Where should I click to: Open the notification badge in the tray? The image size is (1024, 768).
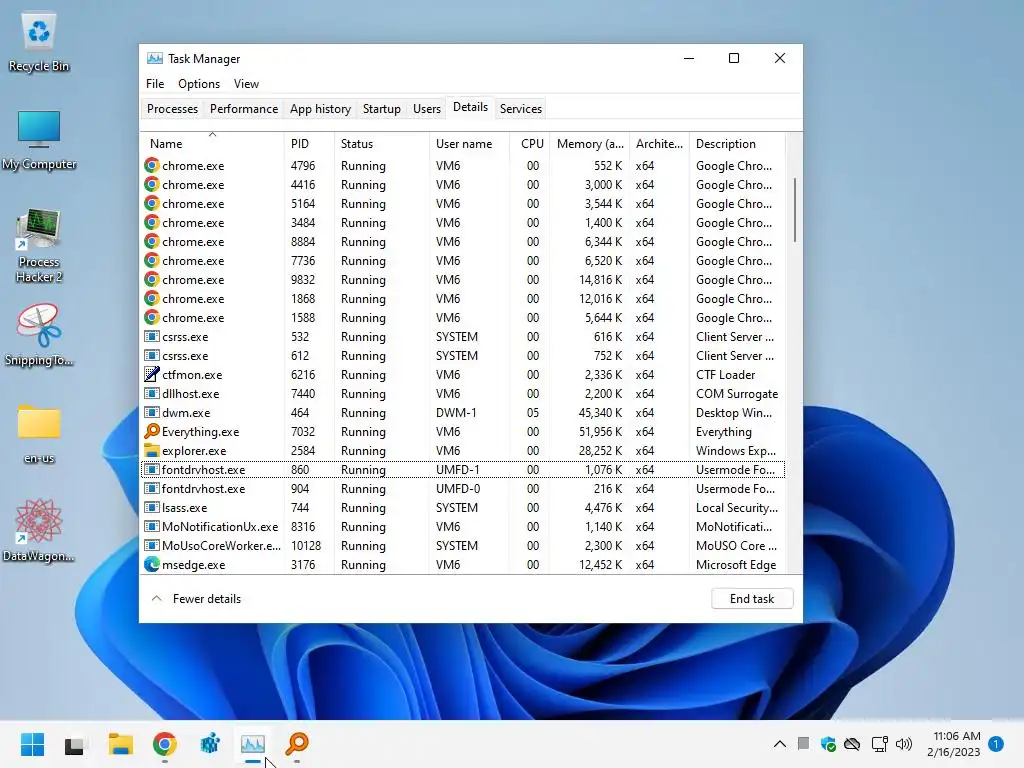996,744
